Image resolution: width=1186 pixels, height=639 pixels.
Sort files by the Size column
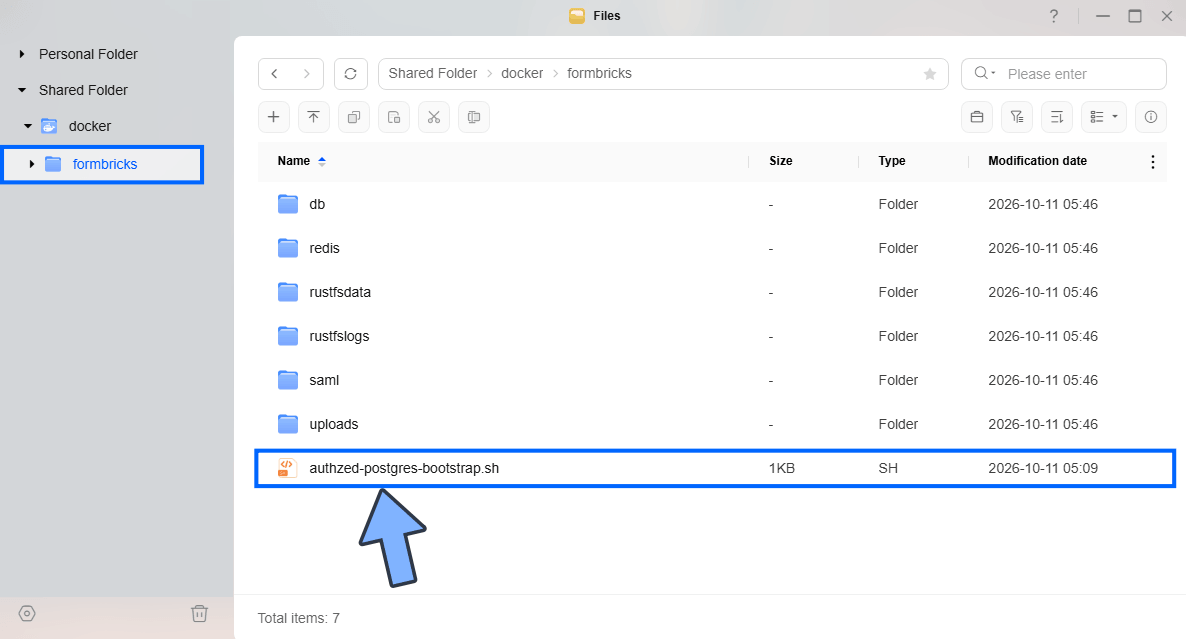click(x=781, y=161)
